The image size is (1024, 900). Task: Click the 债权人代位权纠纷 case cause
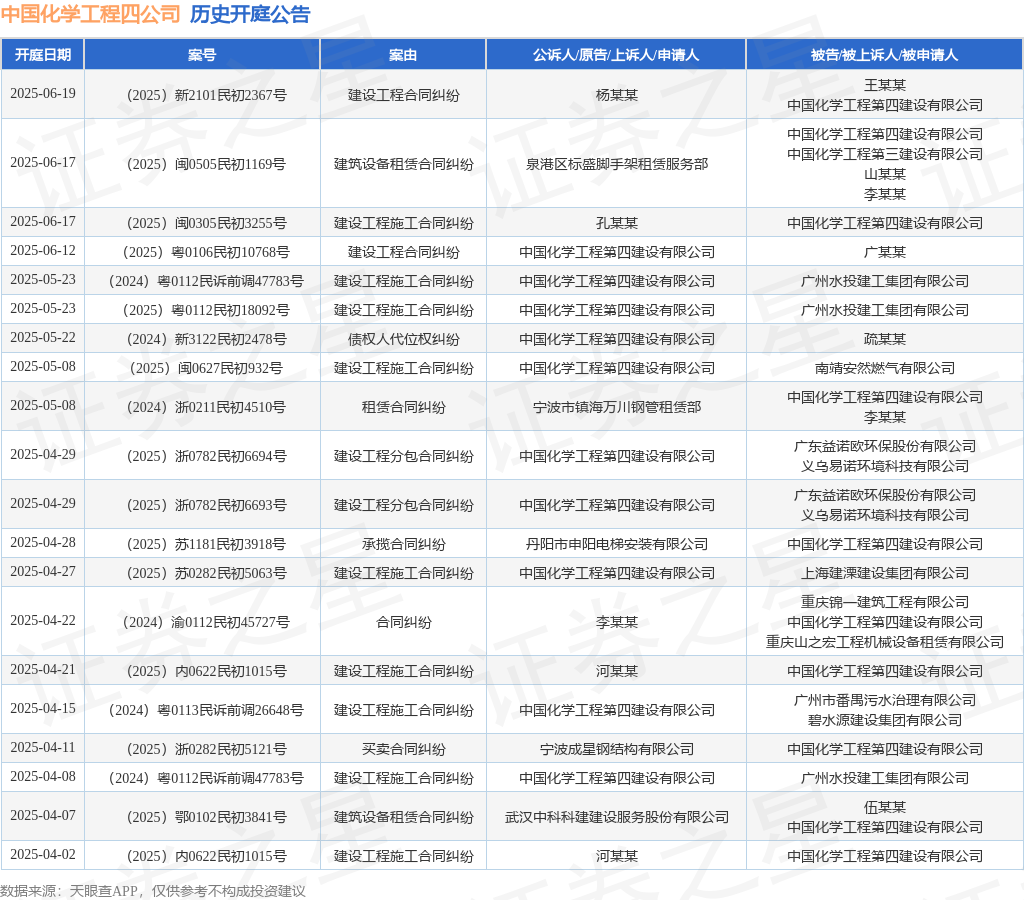(403, 339)
